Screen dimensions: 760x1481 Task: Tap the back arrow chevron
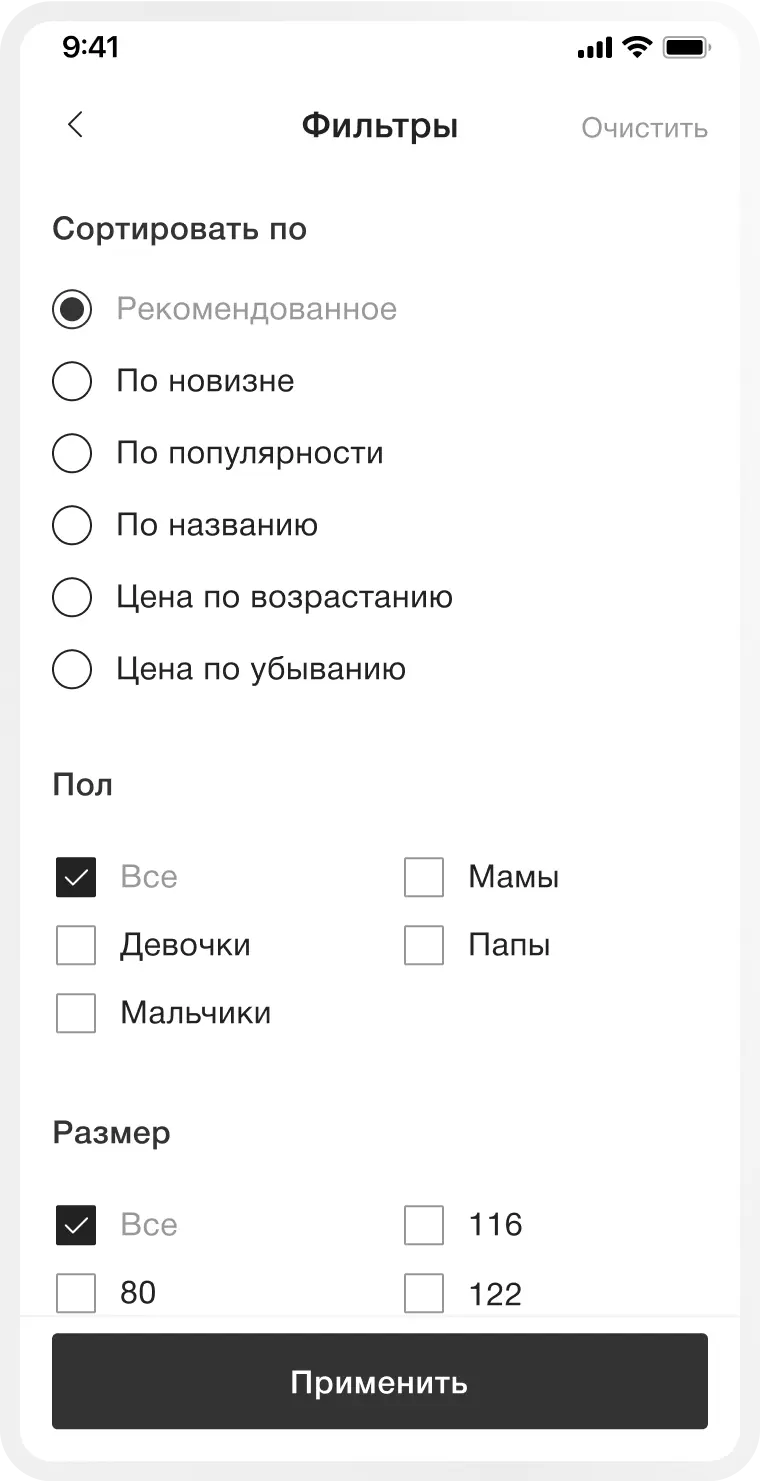(74, 125)
